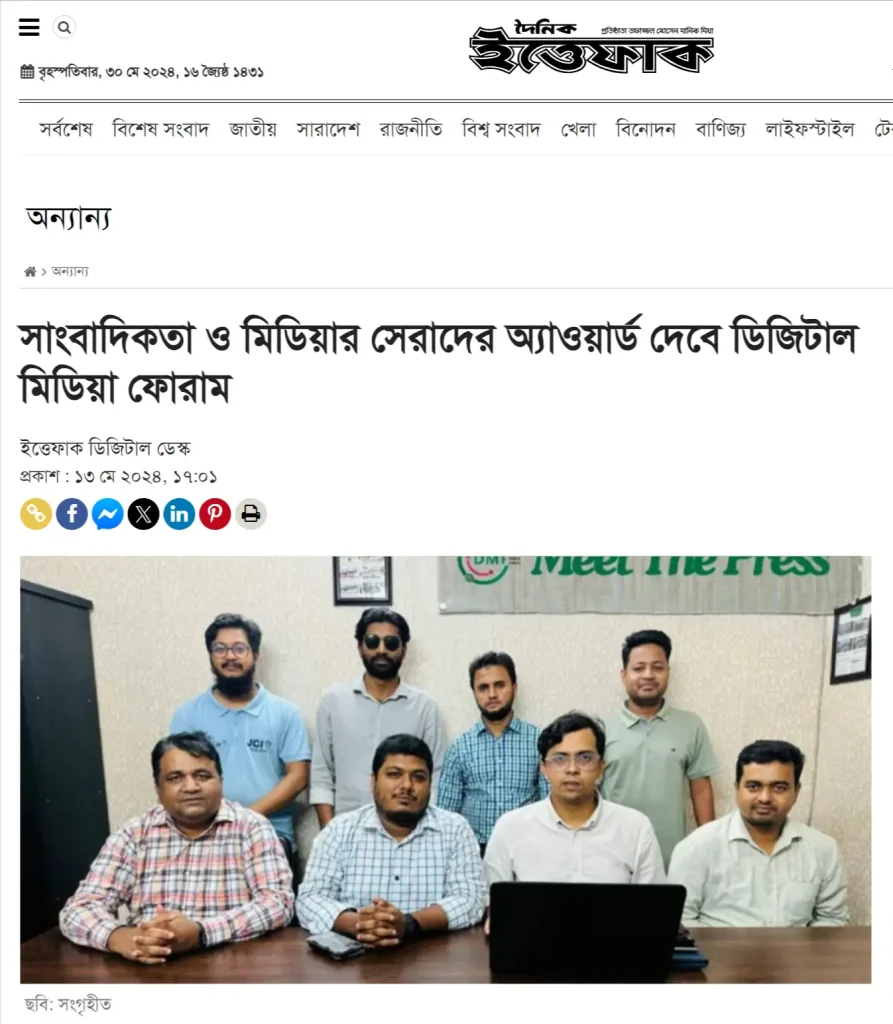
Task: Open রাজনীতি navigation item
Action: tap(411, 129)
